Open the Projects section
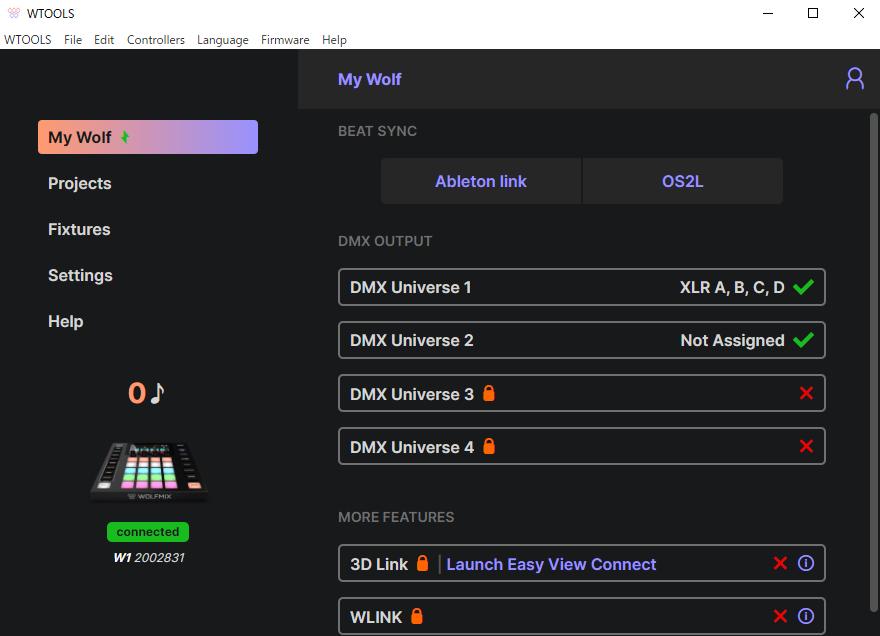The height and width of the screenshot is (636, 880). pyautogui.click(x=80, y=184)
